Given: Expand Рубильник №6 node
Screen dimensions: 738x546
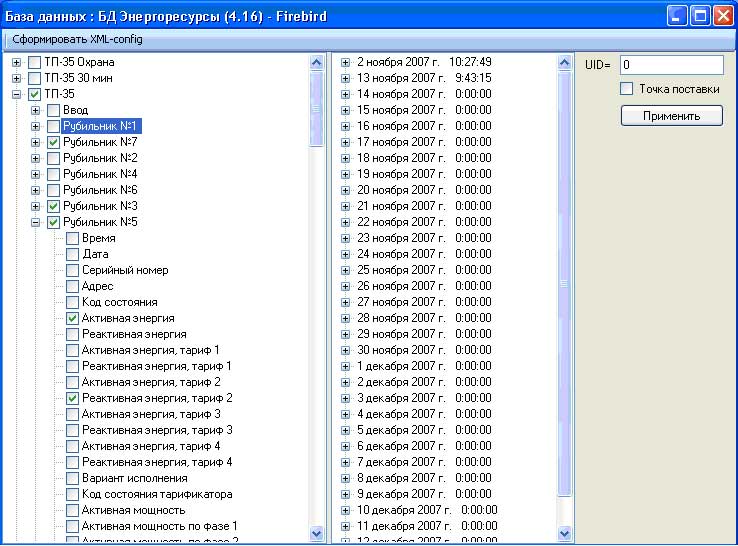Looking at the screenshot, I should click(x=35, y=190).
